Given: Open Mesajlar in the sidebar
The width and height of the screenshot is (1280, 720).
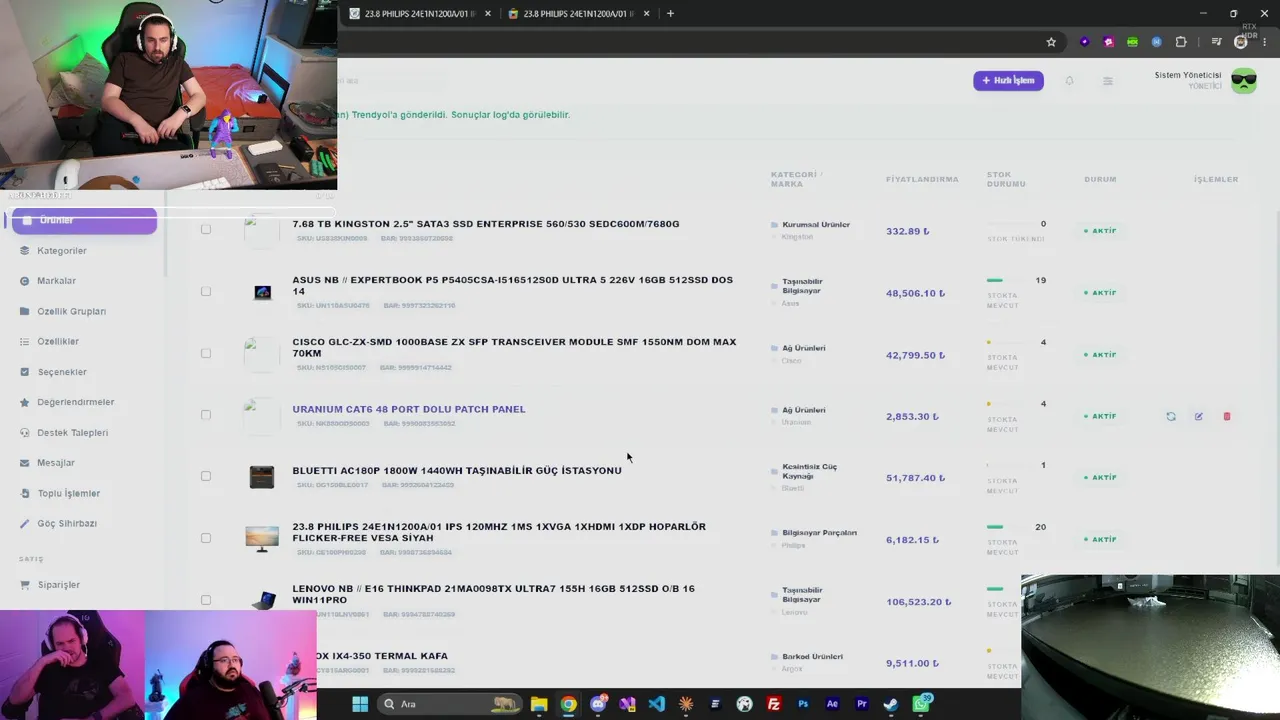Looking at the screenshot, I should (x=56, y=463).
